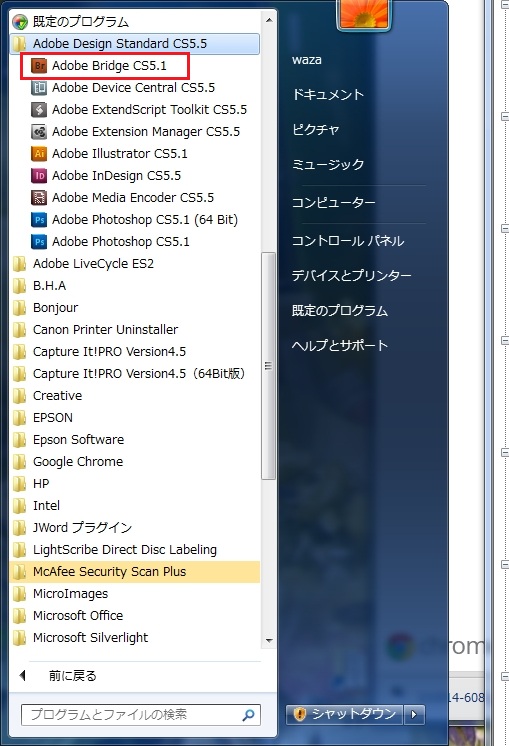Open the waza user folder
Viewport: 509px width, 746px height.
[307, 60]
